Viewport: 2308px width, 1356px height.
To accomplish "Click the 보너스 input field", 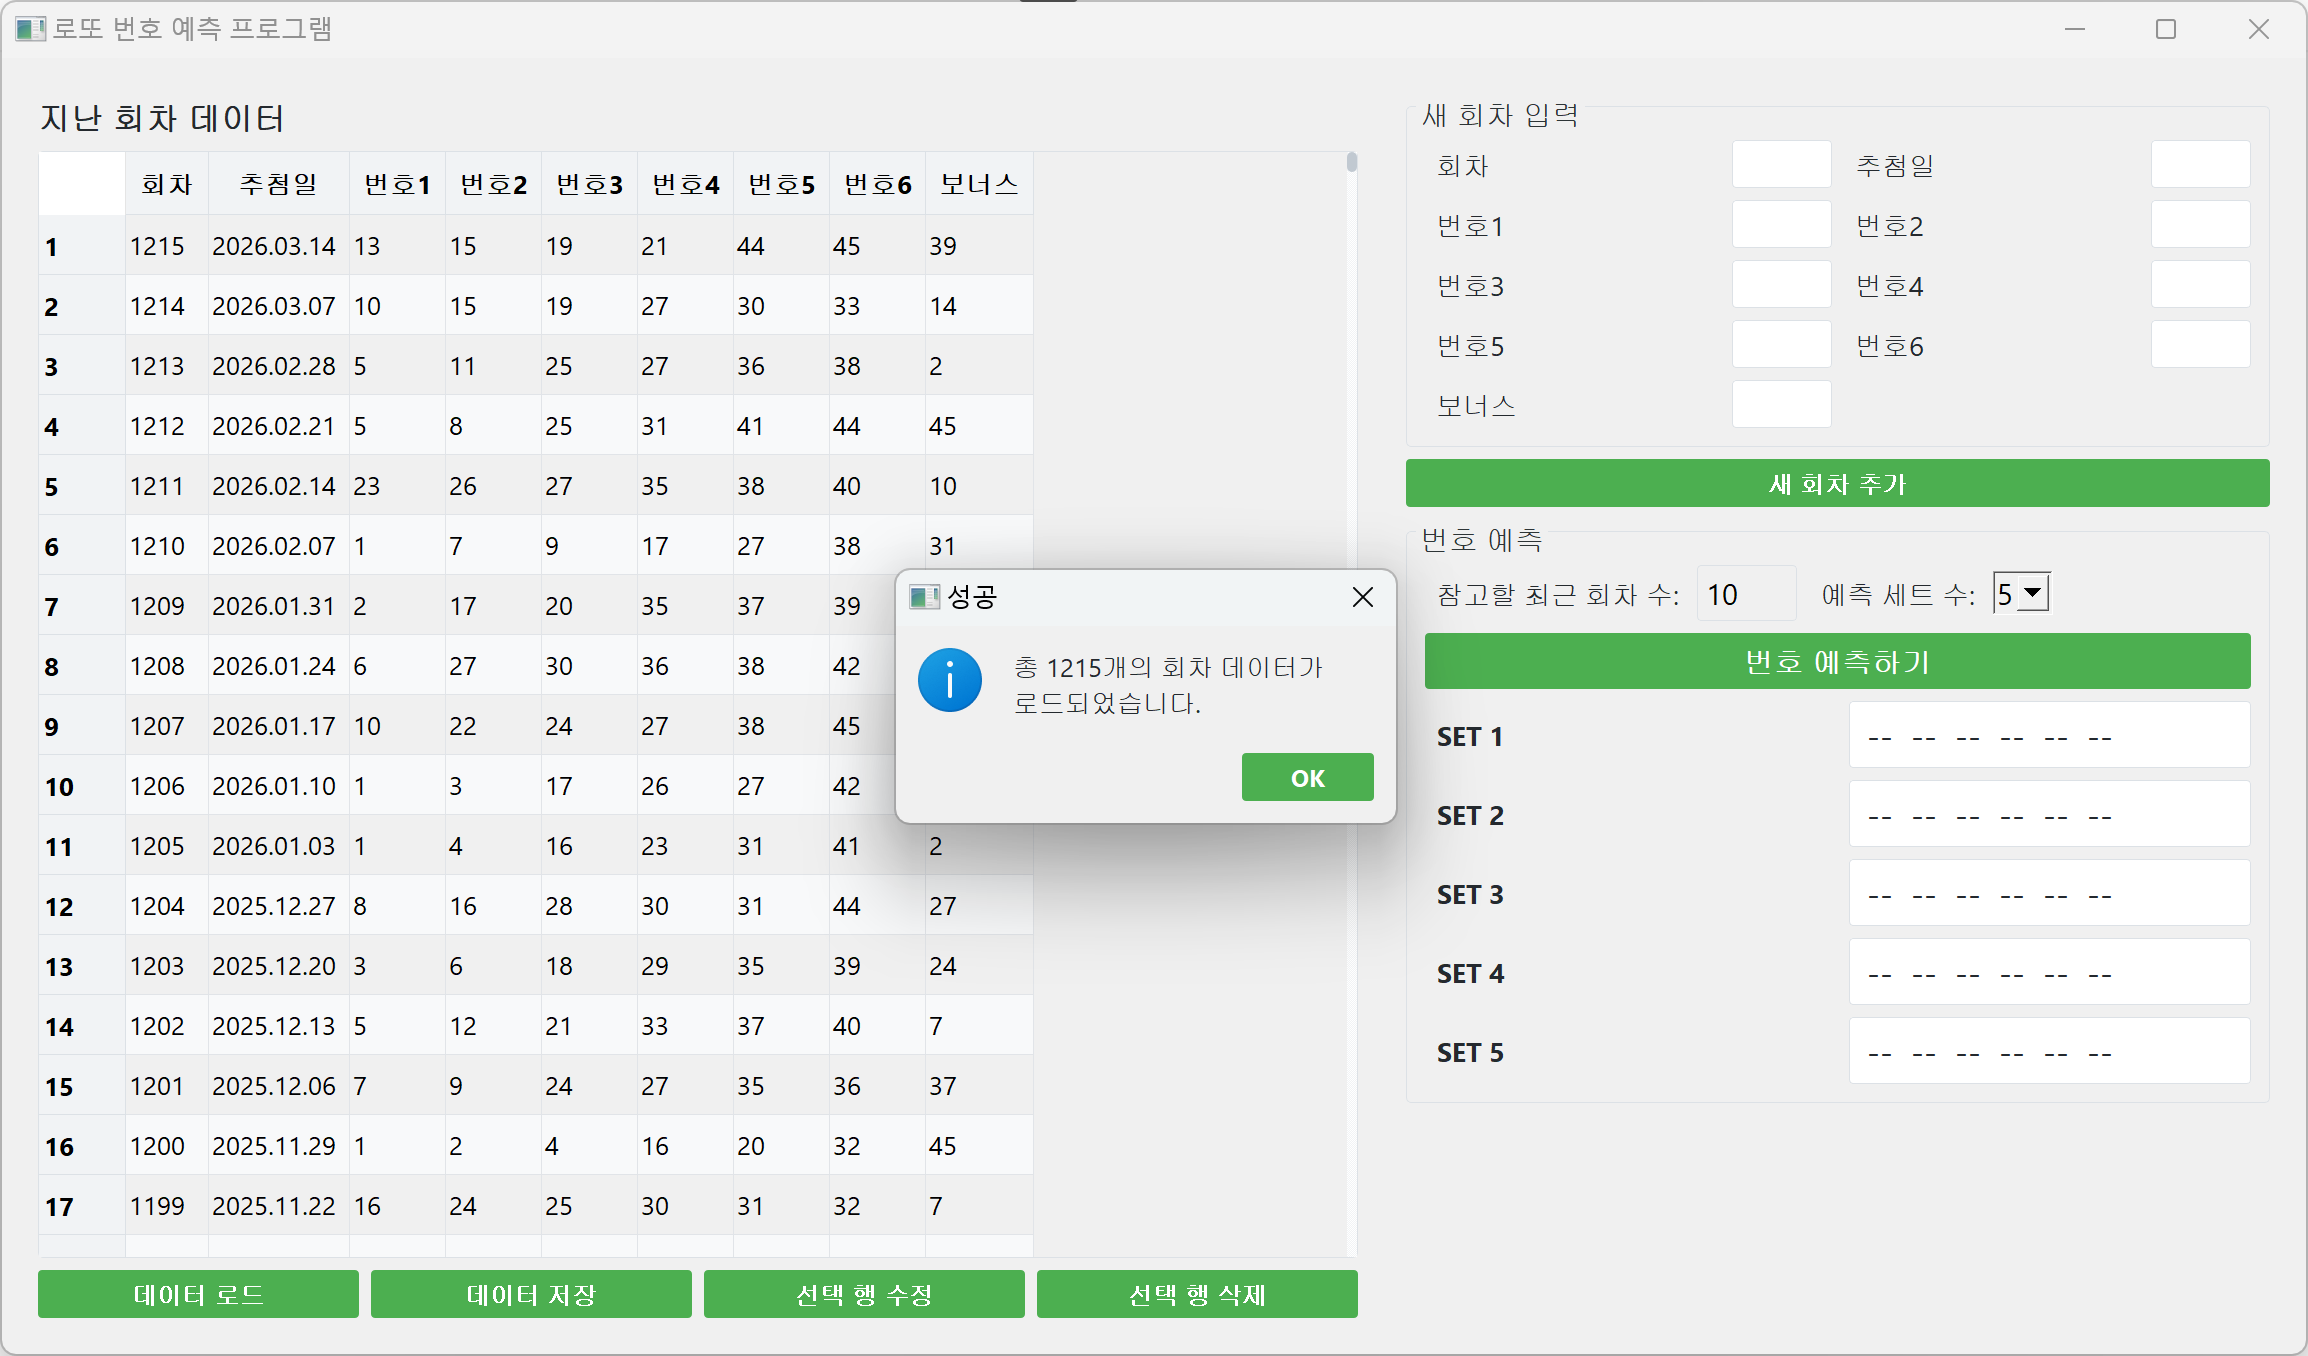I will 1781,405.
